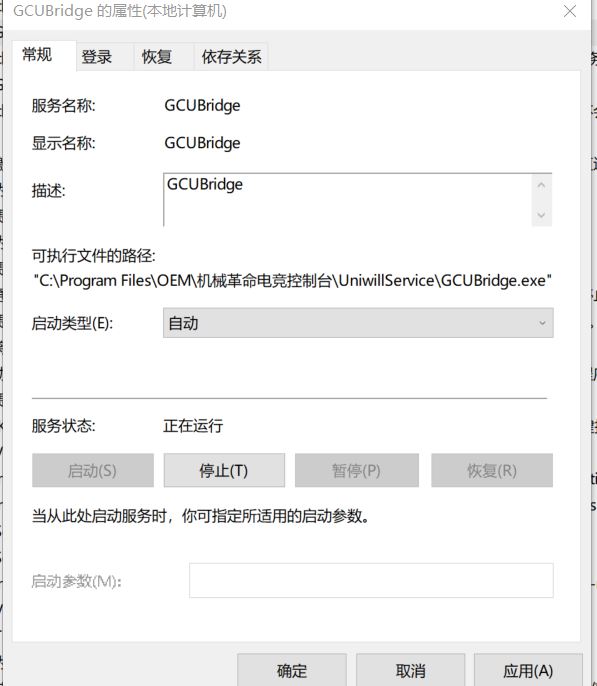The height and width of the screenshot is (686, 597).
Task: Close the GCUBridge properties dialog
Action: click(x=569, y=11)
